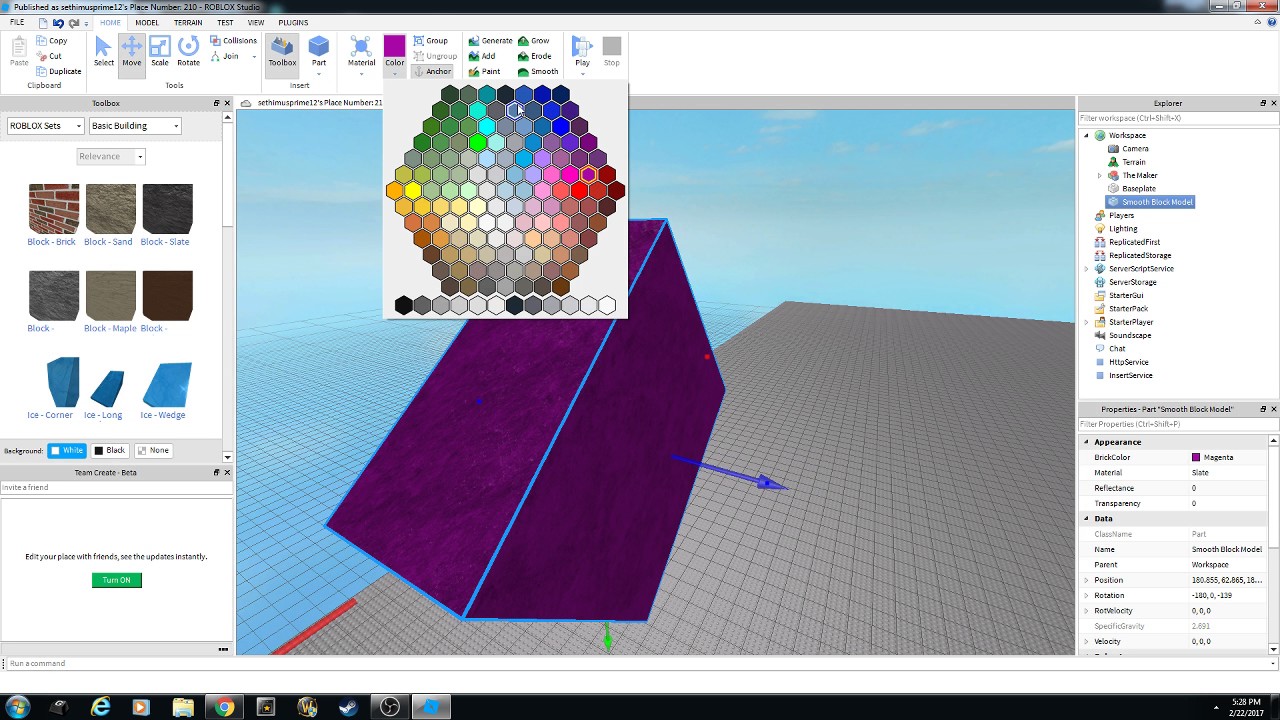Open the FILE menu

(17, 22)
